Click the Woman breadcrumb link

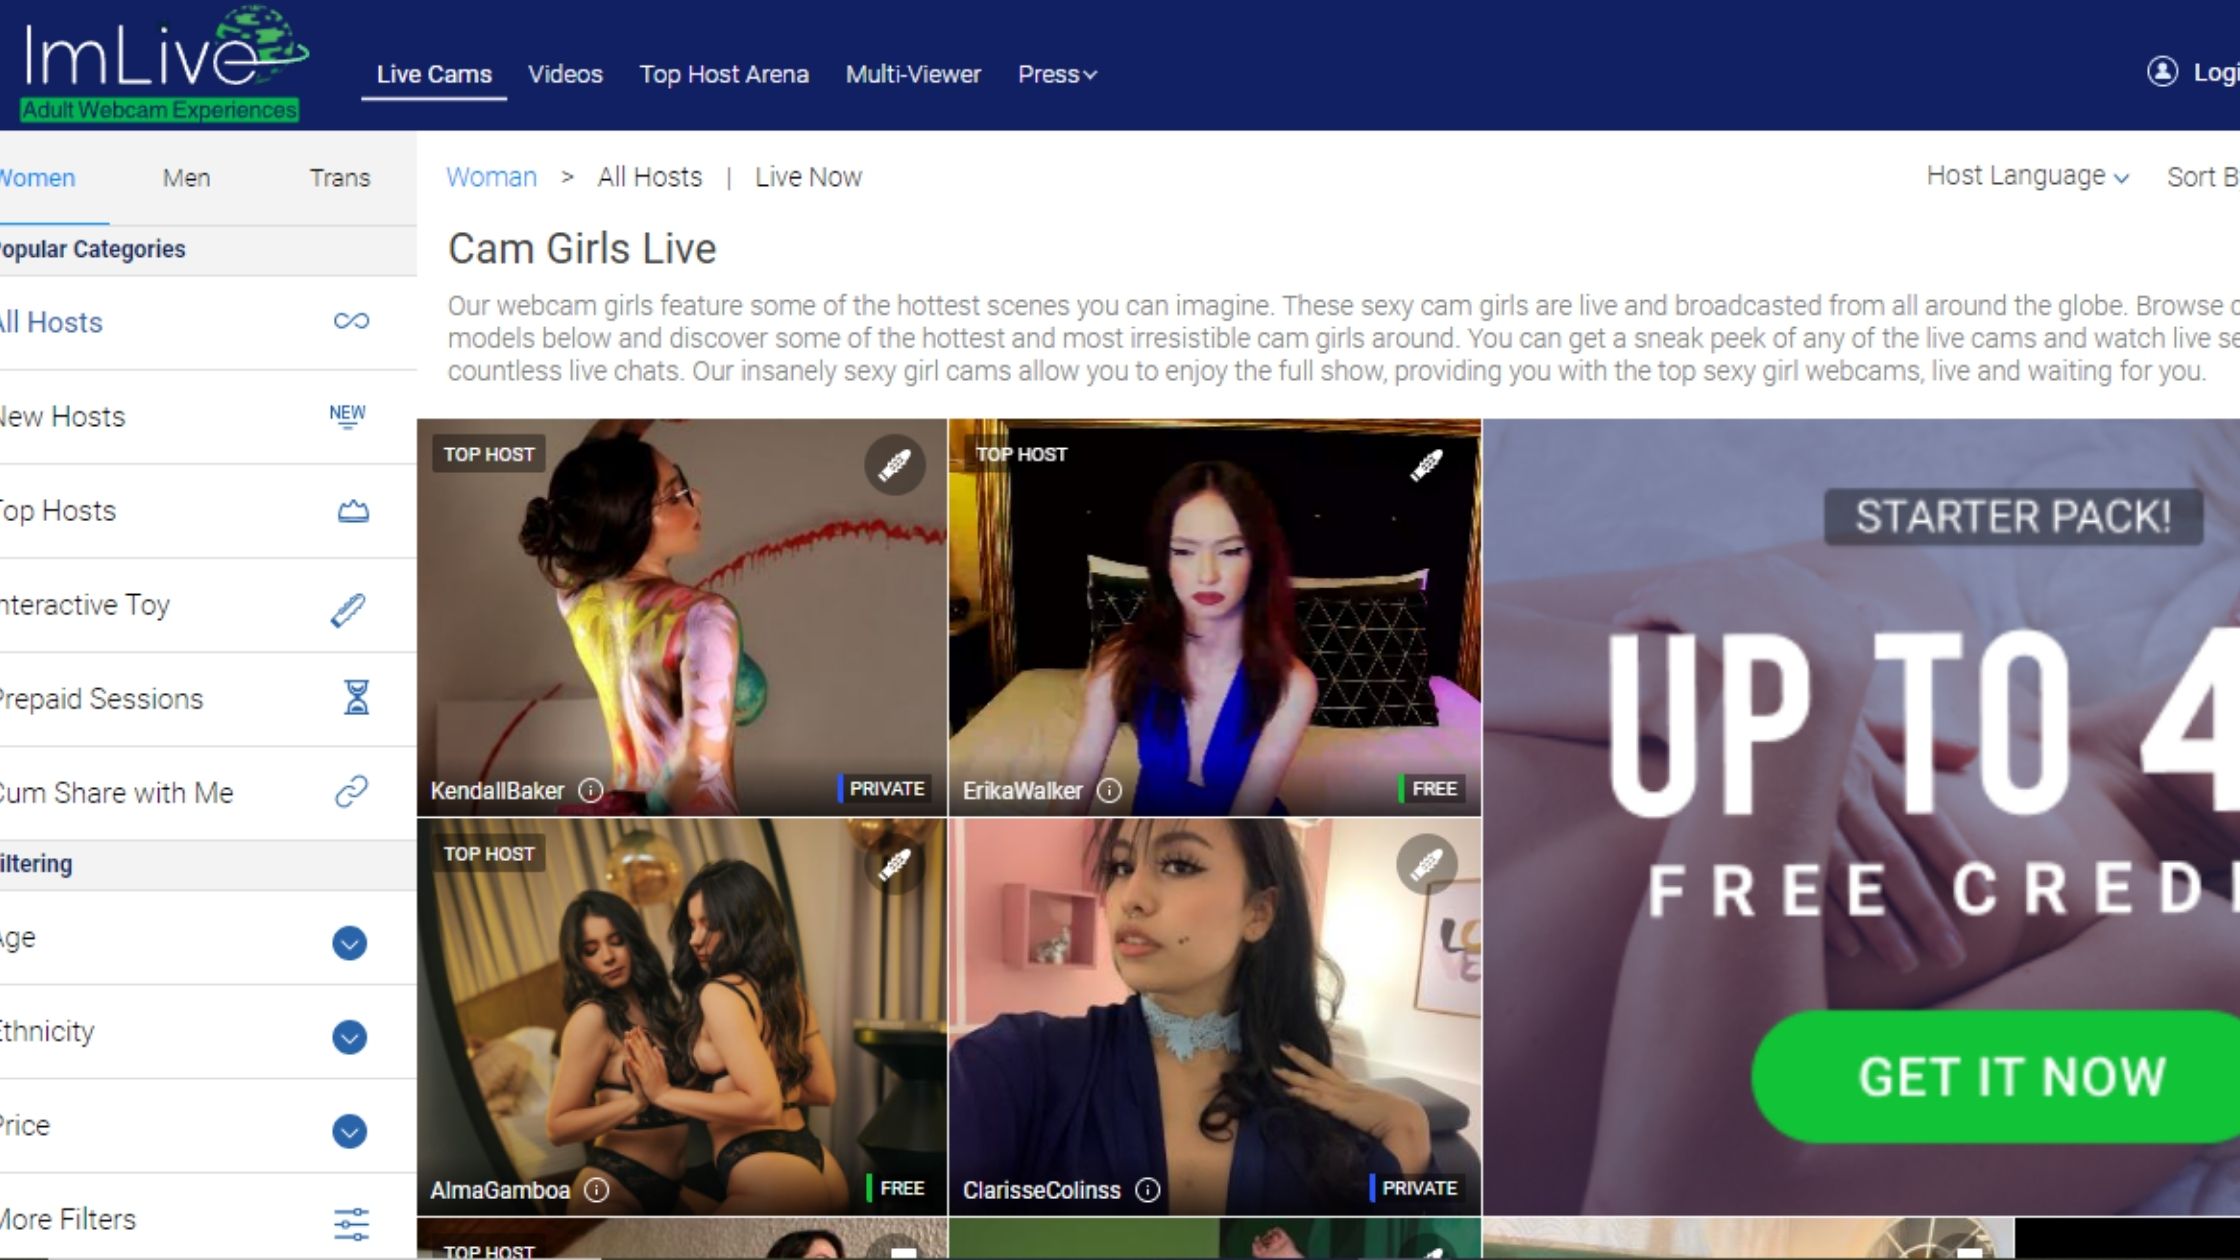491,177
